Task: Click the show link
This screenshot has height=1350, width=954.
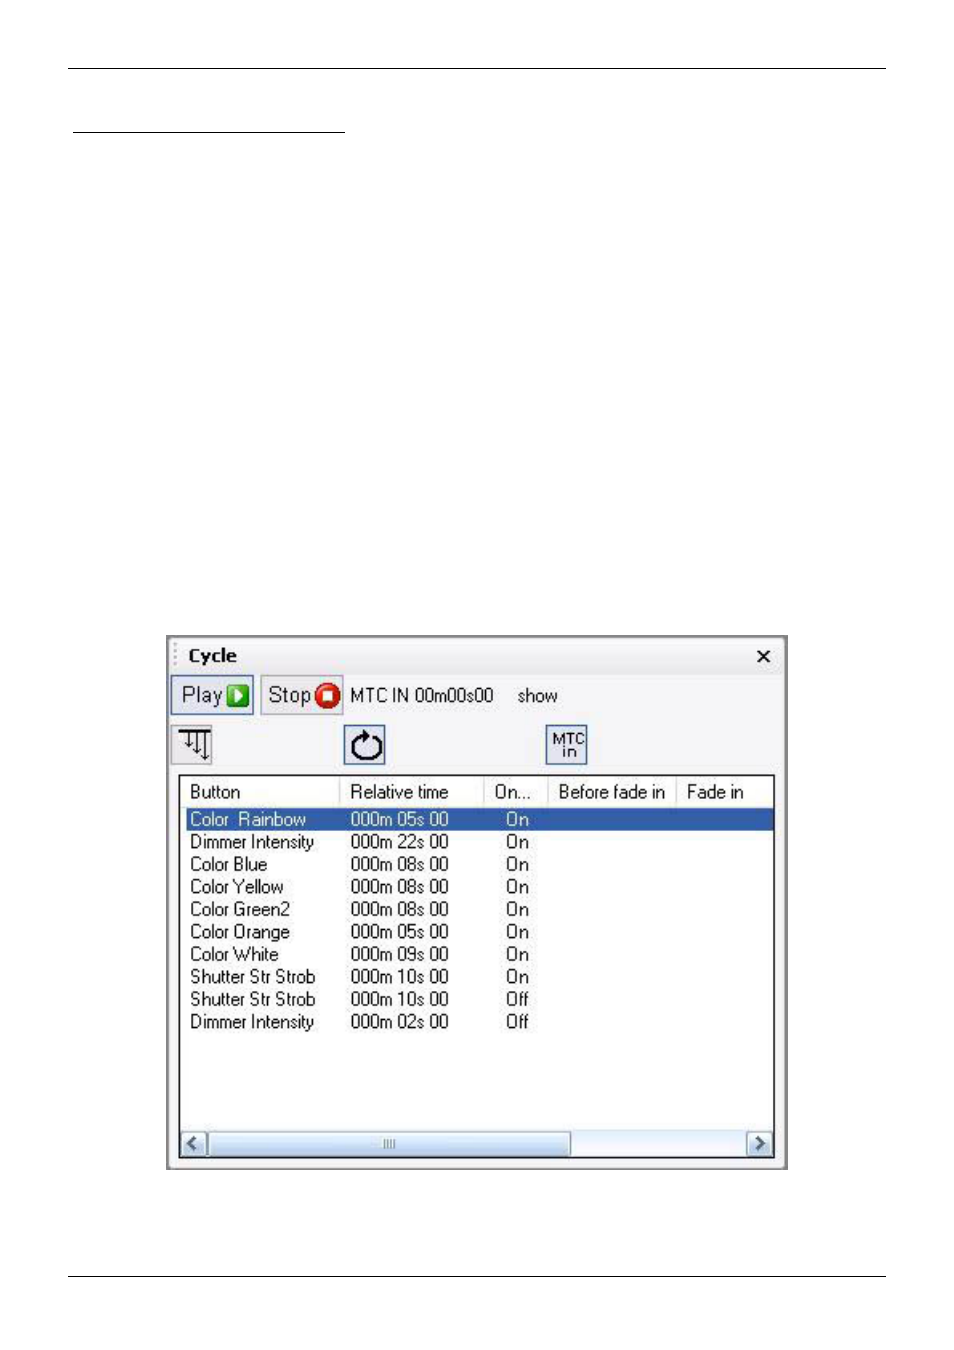Action: point(537,695)
